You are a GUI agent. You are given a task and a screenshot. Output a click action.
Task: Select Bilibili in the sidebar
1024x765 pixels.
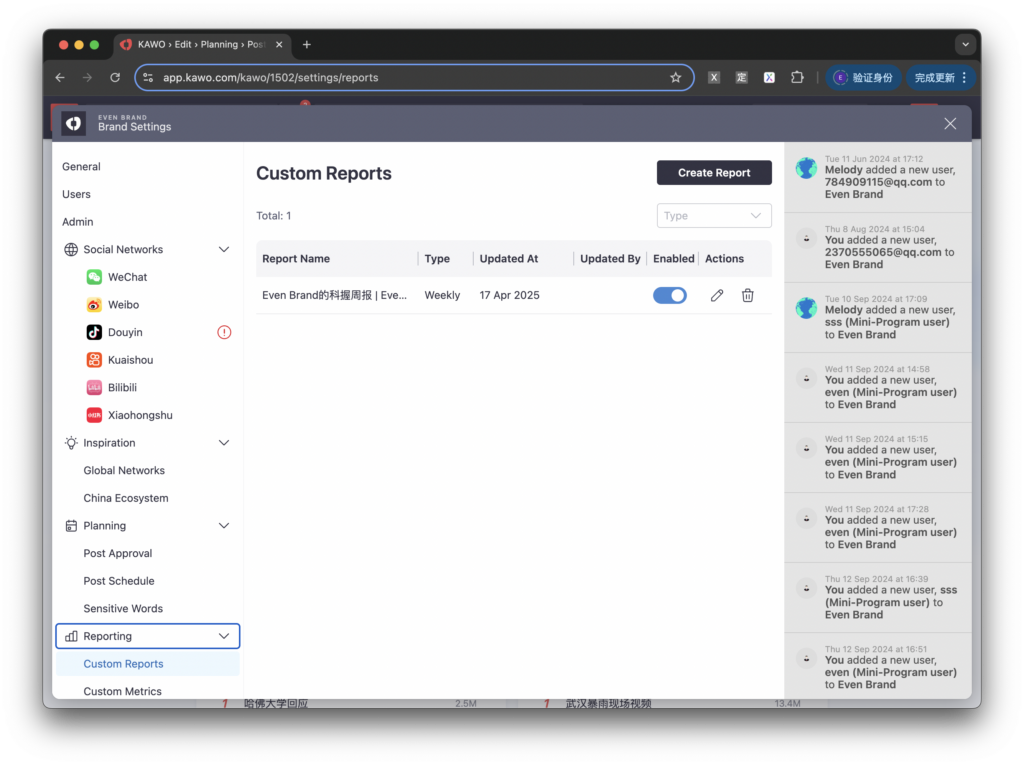(122, 387)
